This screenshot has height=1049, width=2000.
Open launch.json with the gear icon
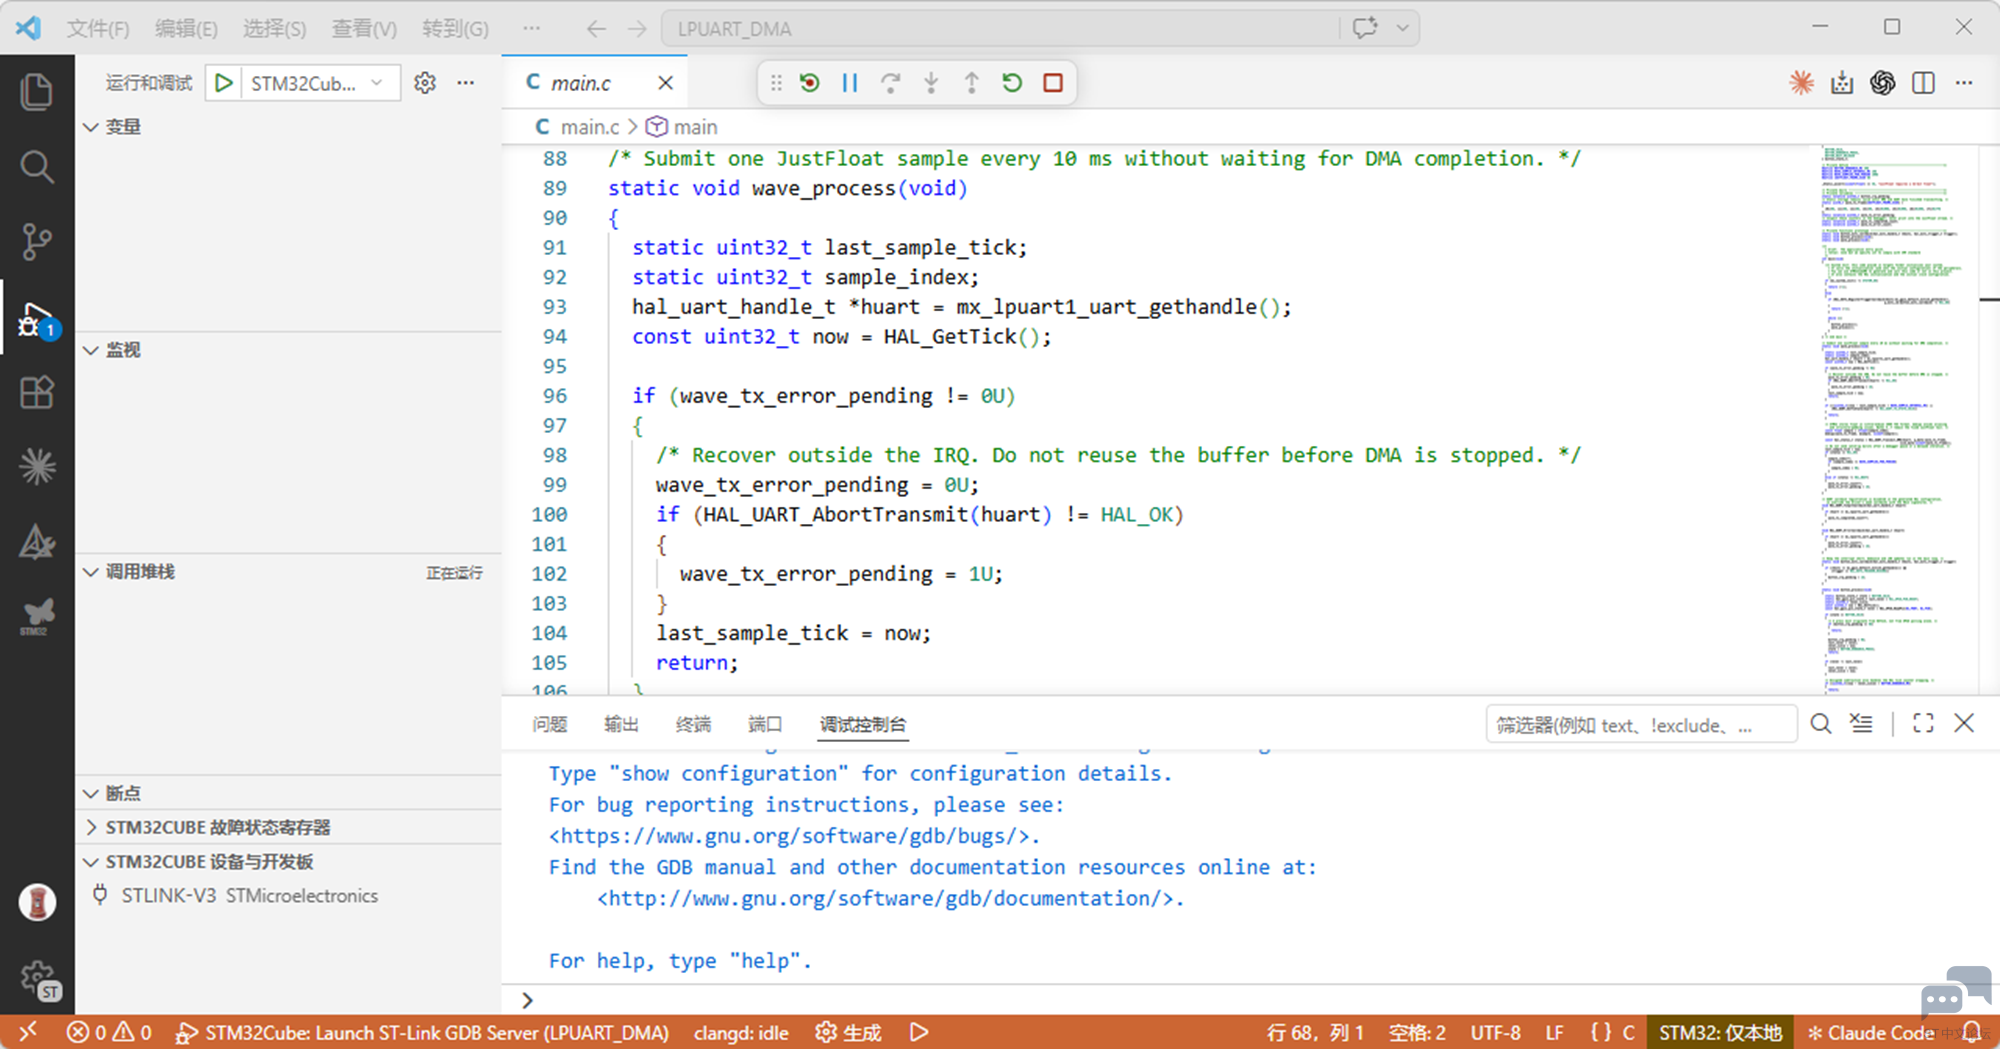click(425, 83)
